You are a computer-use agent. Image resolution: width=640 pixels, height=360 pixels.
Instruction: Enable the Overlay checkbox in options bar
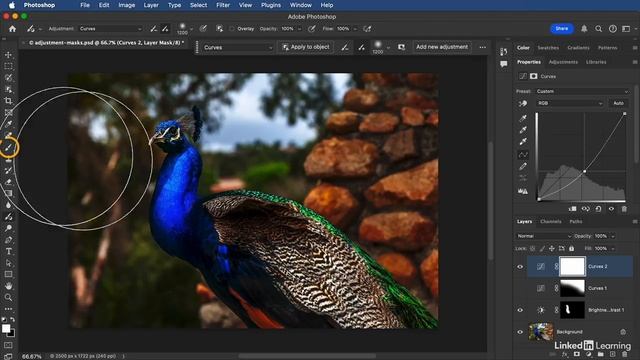tap(232, 29)
